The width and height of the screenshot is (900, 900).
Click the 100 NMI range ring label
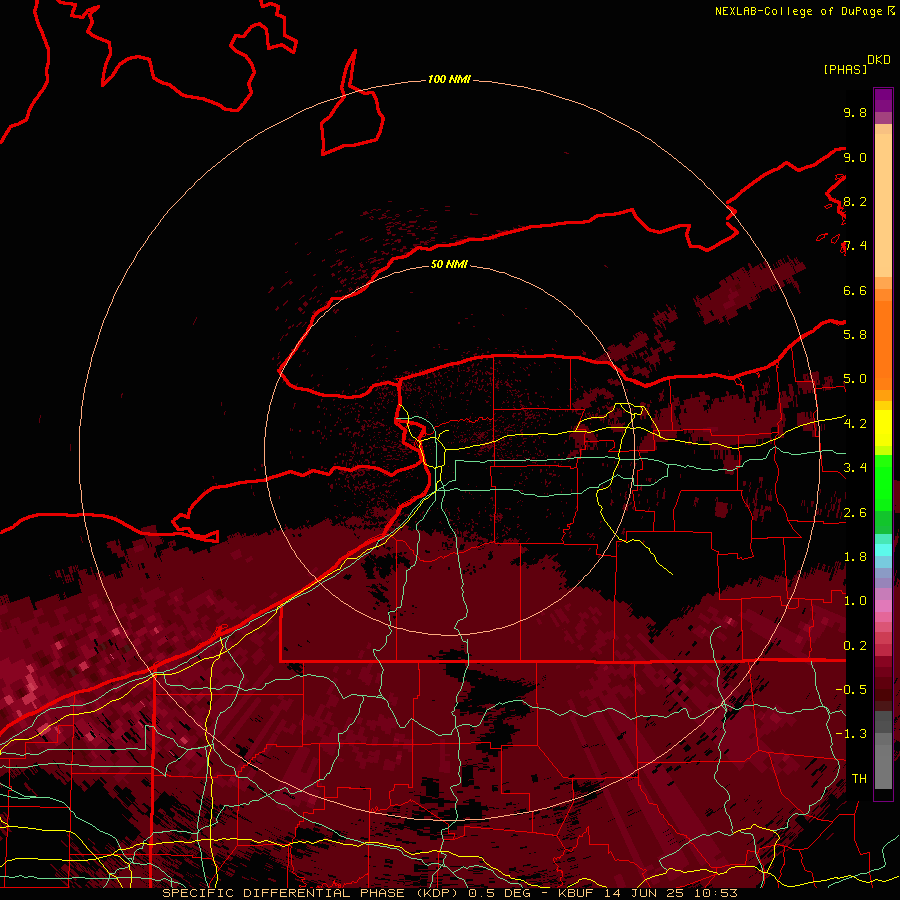pyautogui.click(x=449, y=79)
